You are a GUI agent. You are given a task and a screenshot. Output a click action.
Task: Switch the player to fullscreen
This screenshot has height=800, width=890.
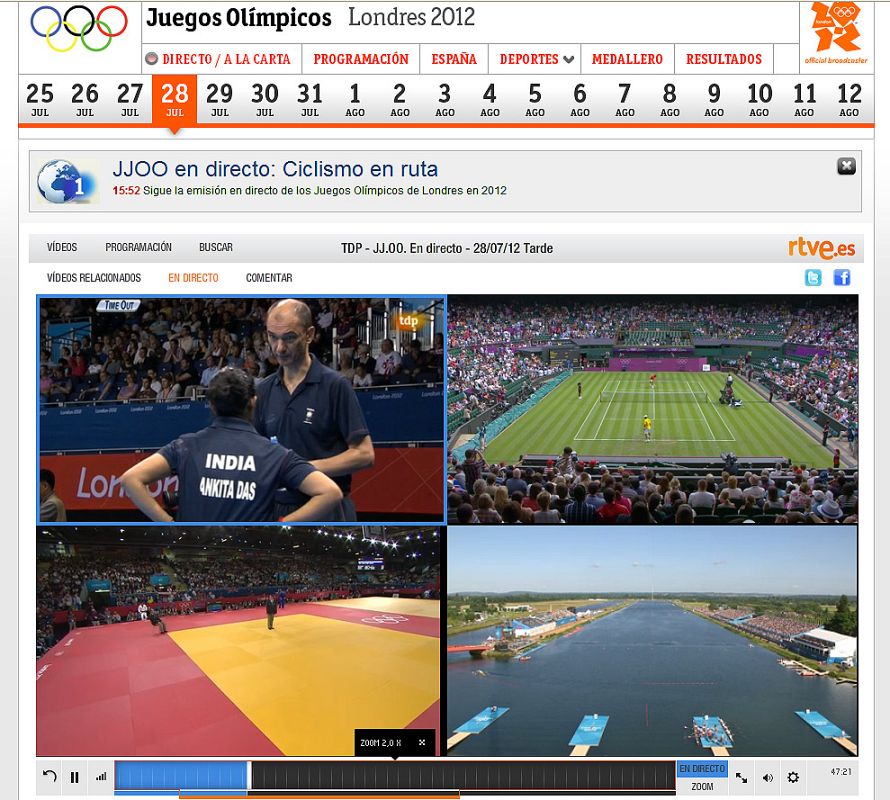point(741,777)
